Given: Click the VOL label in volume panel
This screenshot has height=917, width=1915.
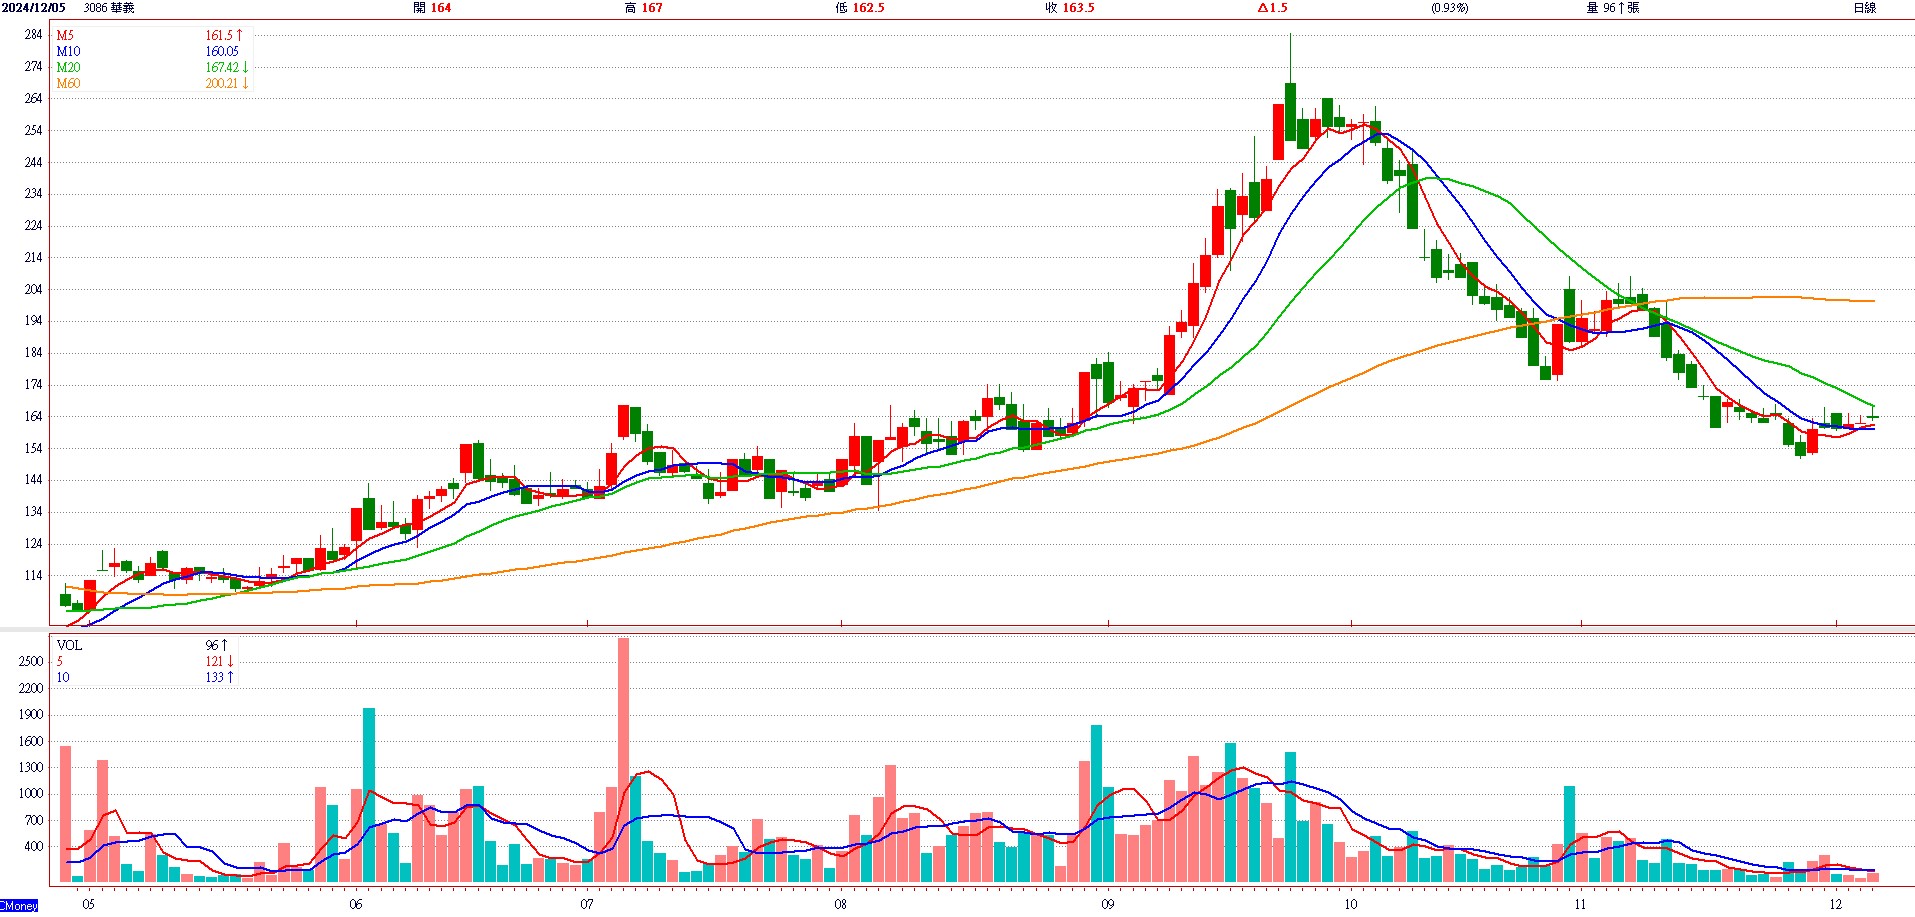Looking at the screenshot, I should [69, 645].
